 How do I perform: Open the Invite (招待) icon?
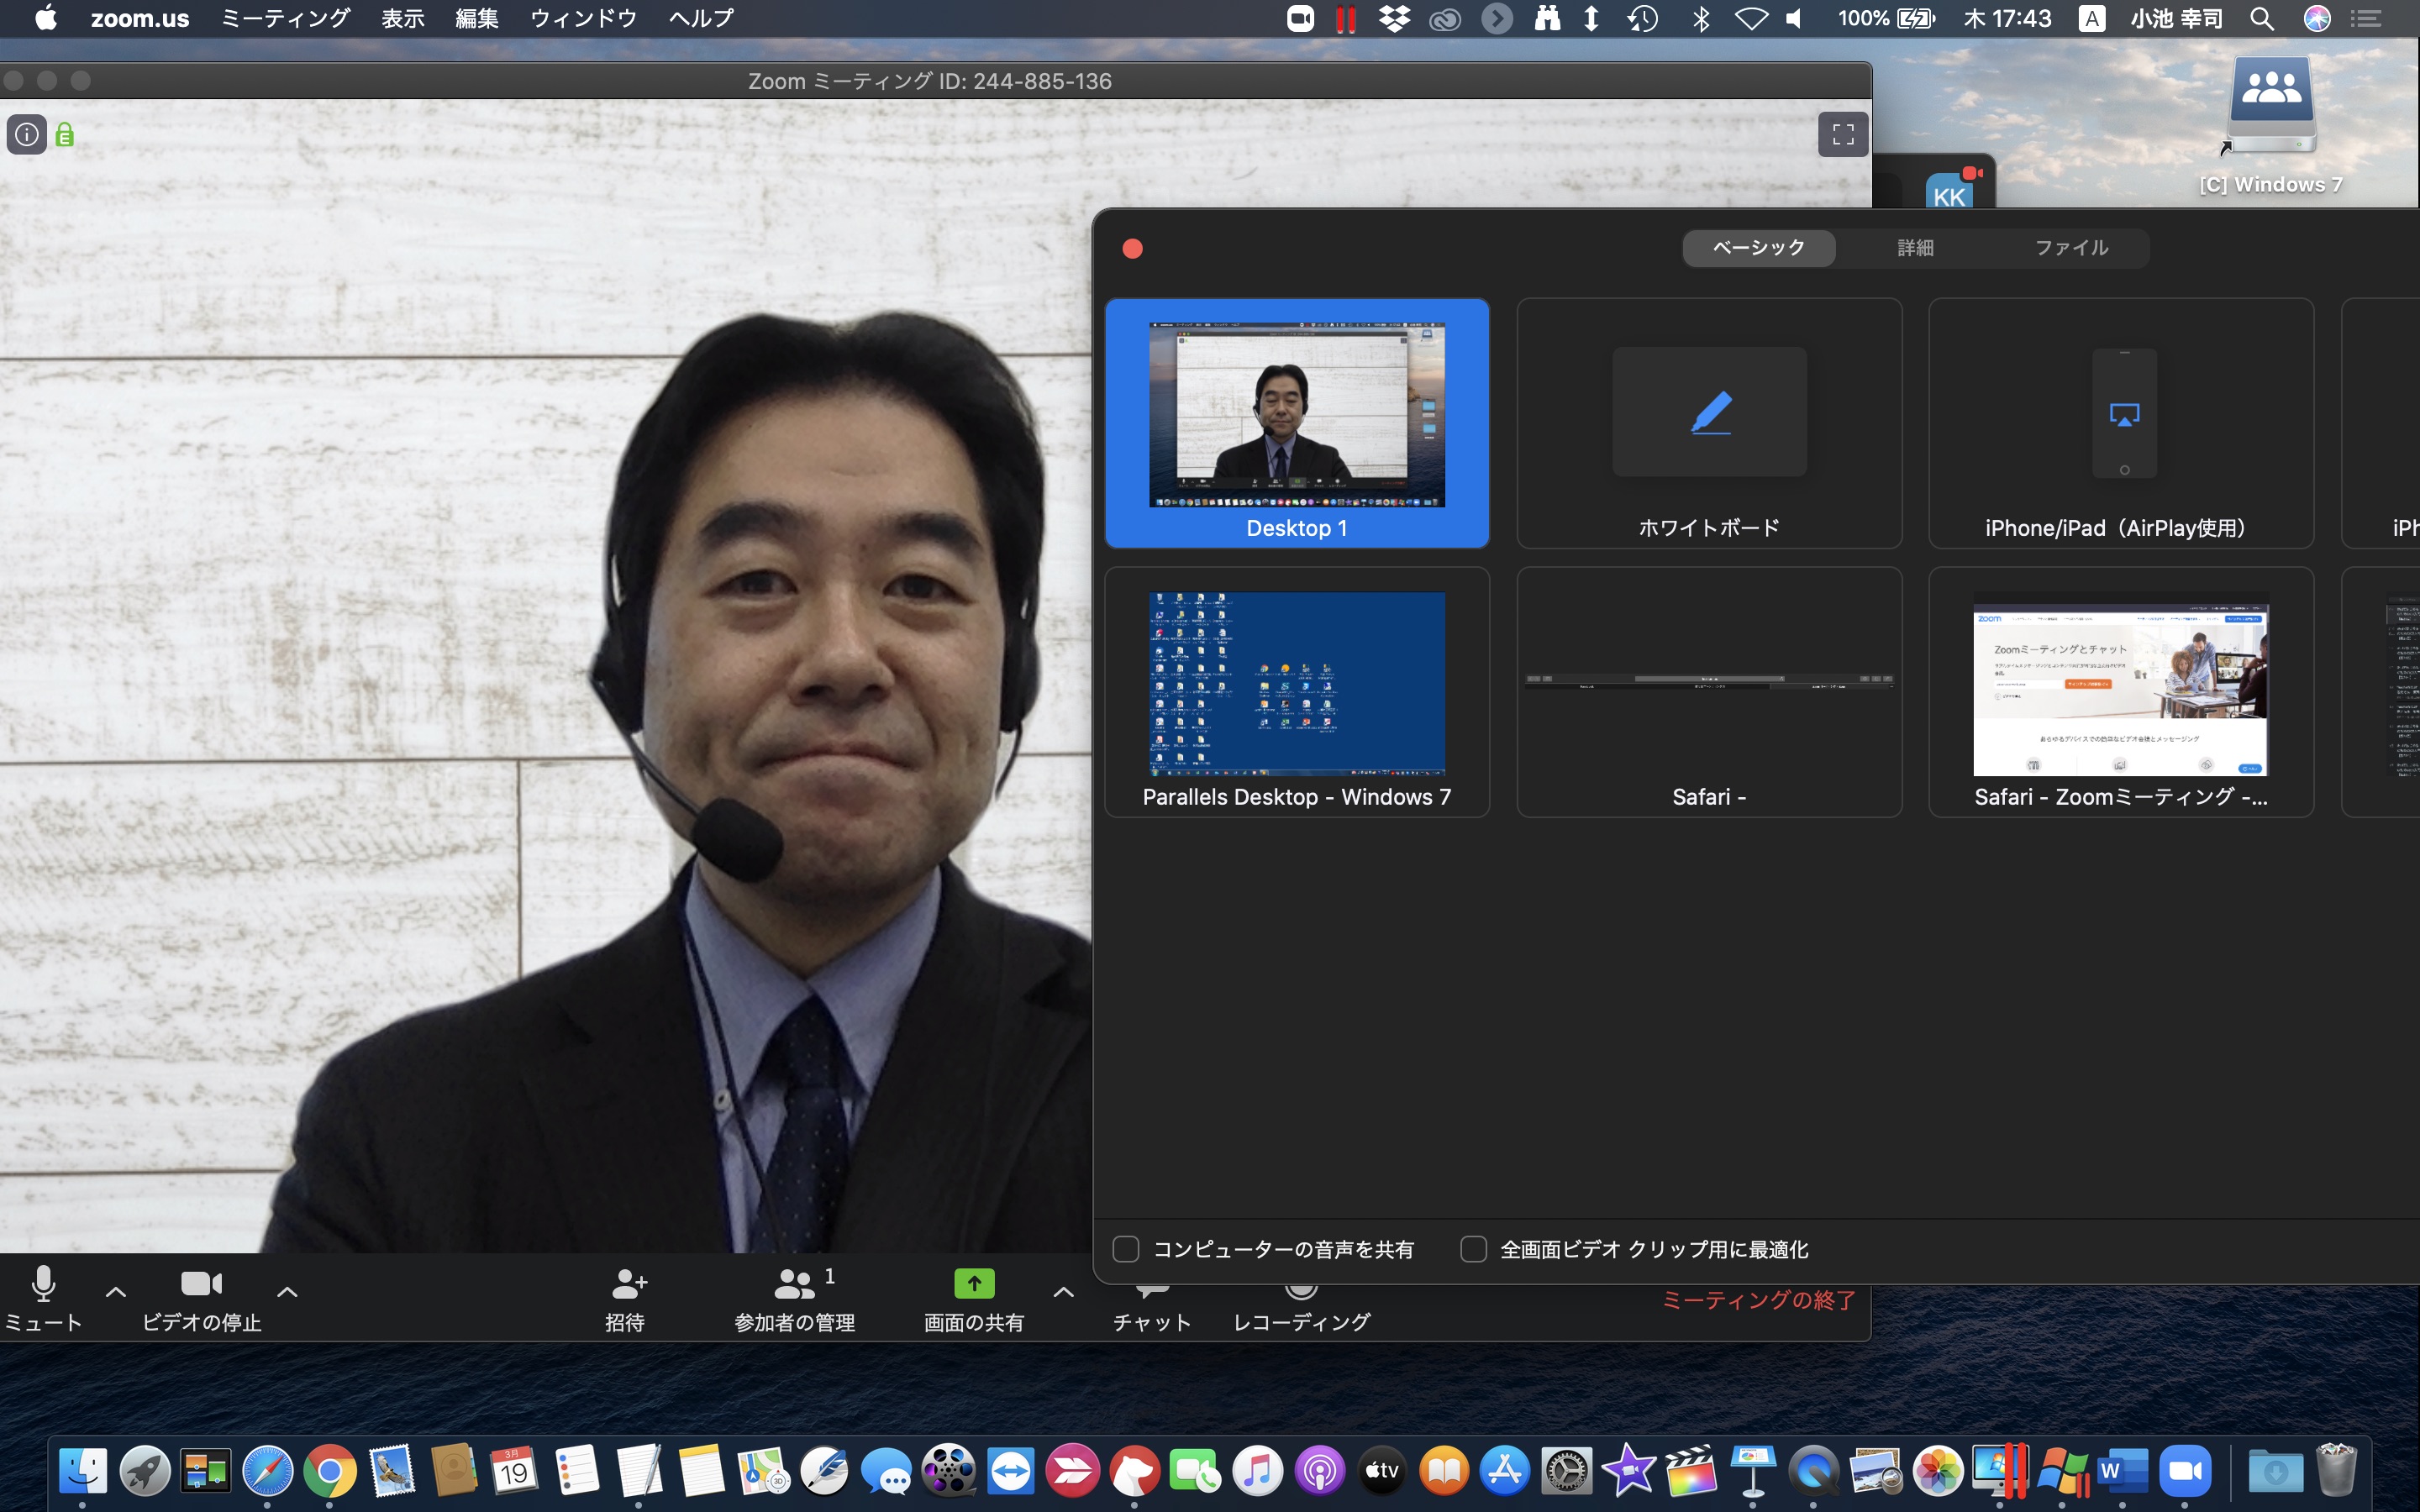coord(629,1283)
